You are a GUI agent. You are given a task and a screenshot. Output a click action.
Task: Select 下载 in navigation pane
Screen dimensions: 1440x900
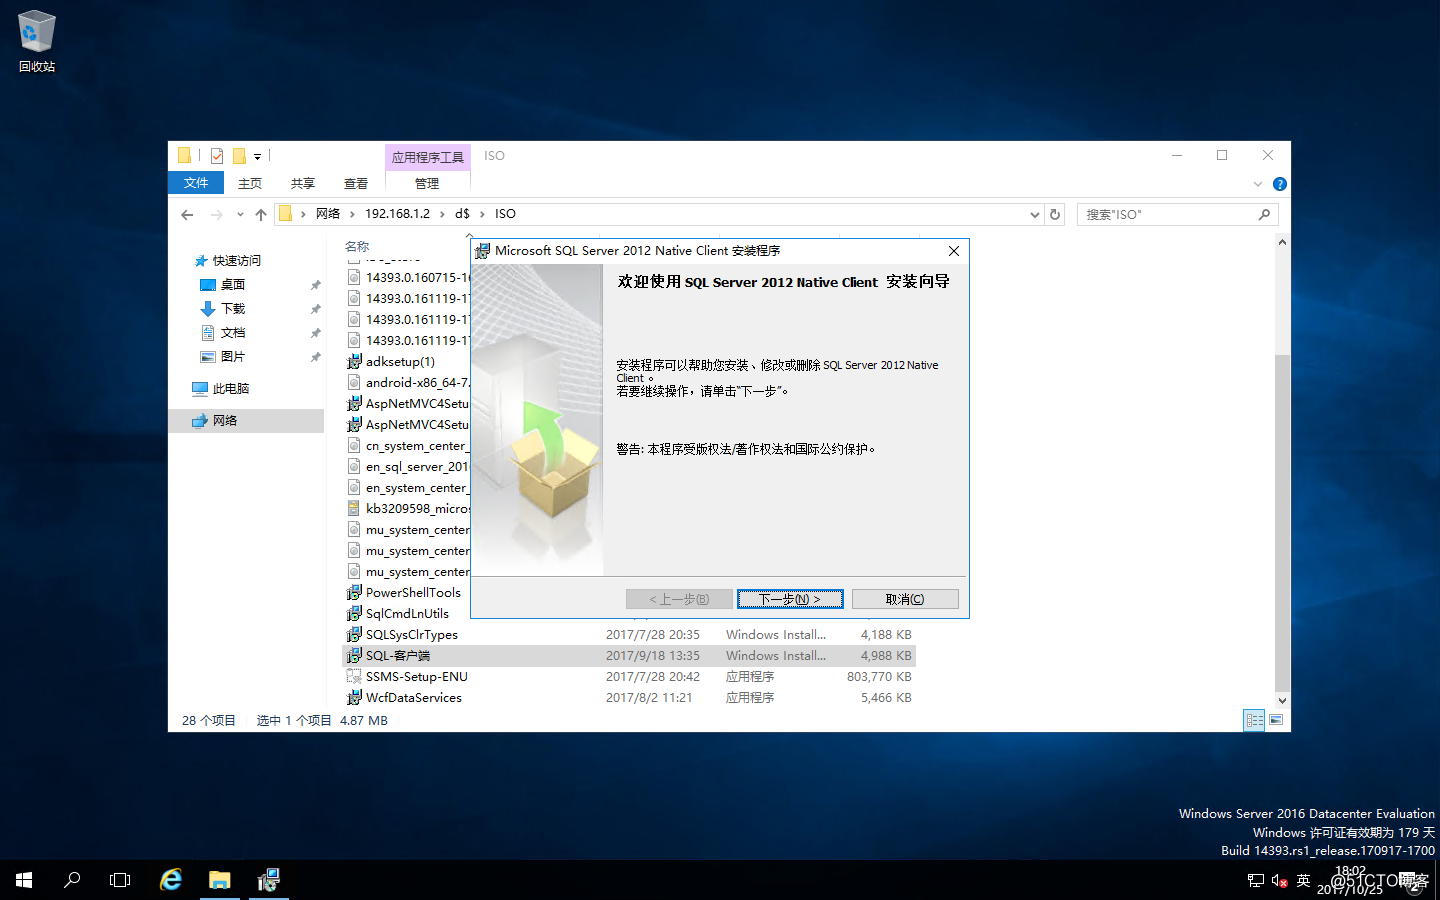click(233, 309)
